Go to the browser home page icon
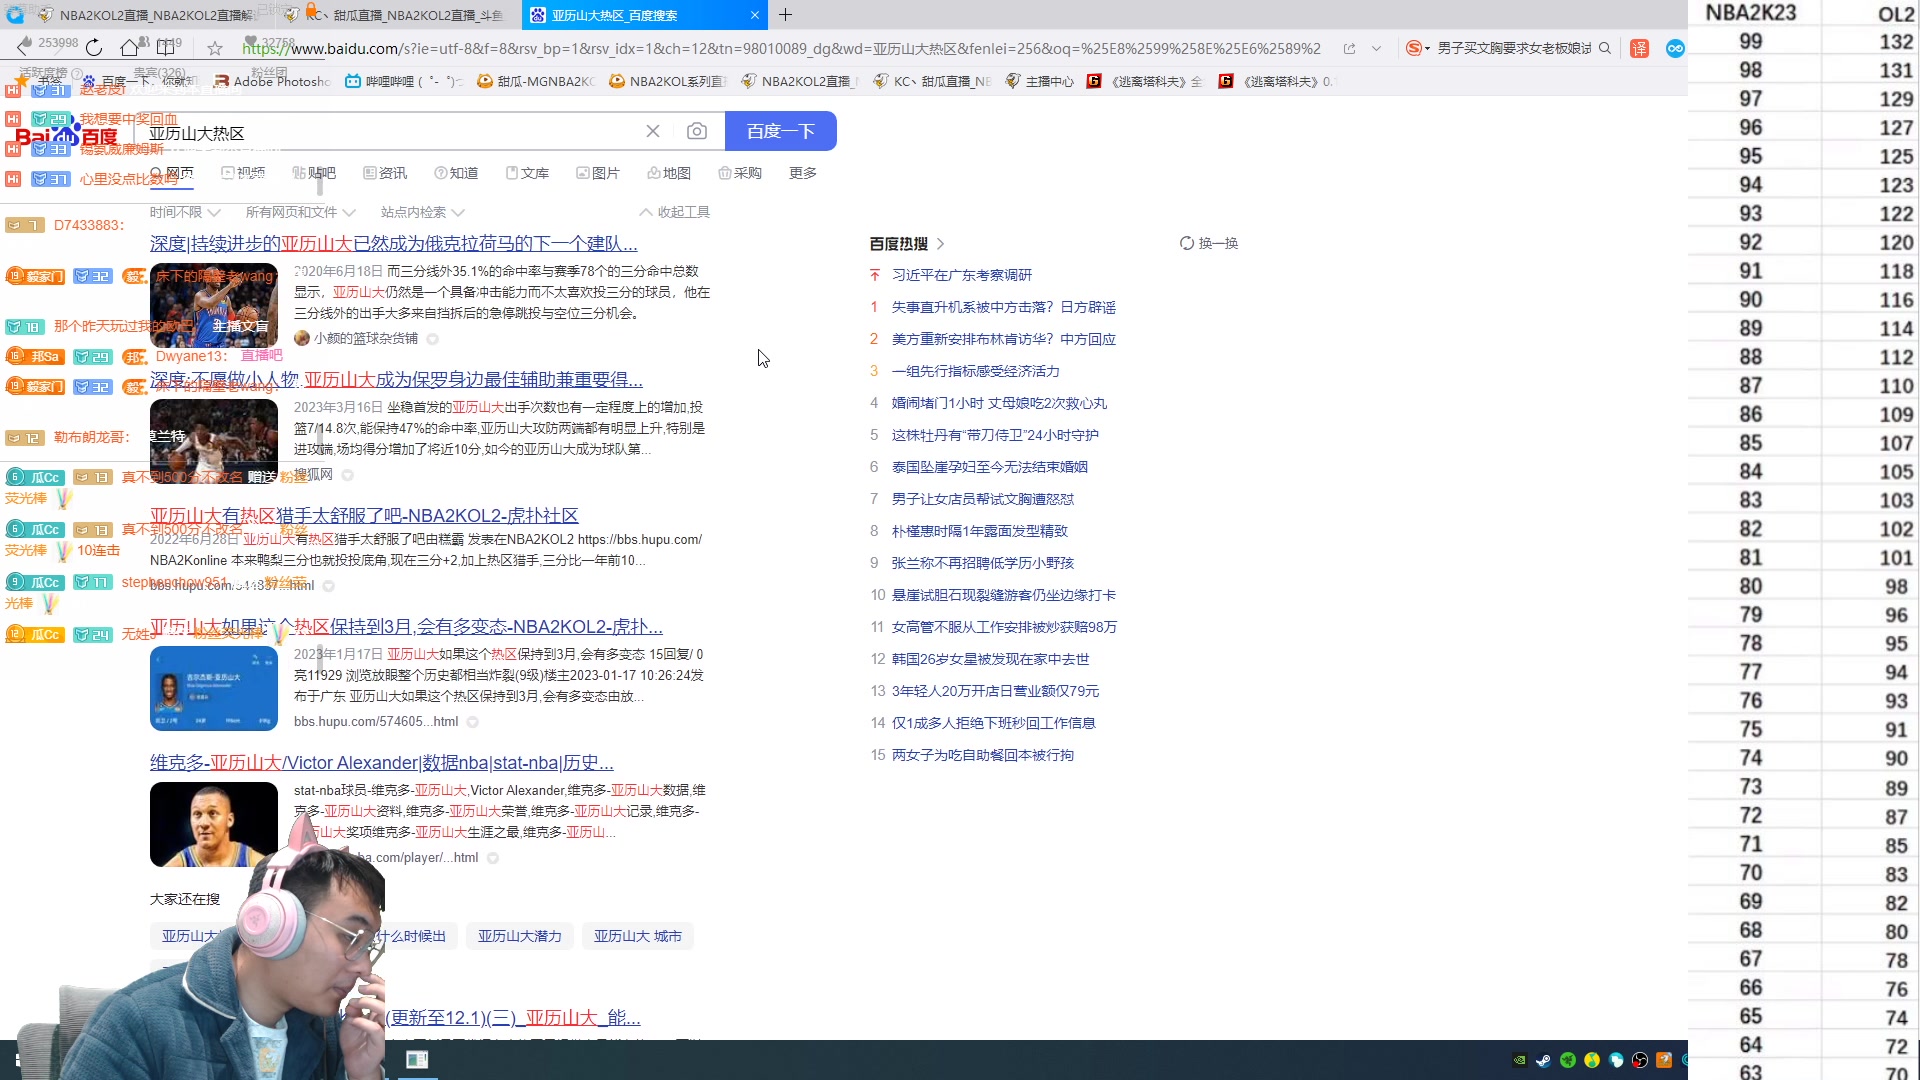Image resolution: width=1920 pixels, height=1080 pixels. (x=129, y=47)
